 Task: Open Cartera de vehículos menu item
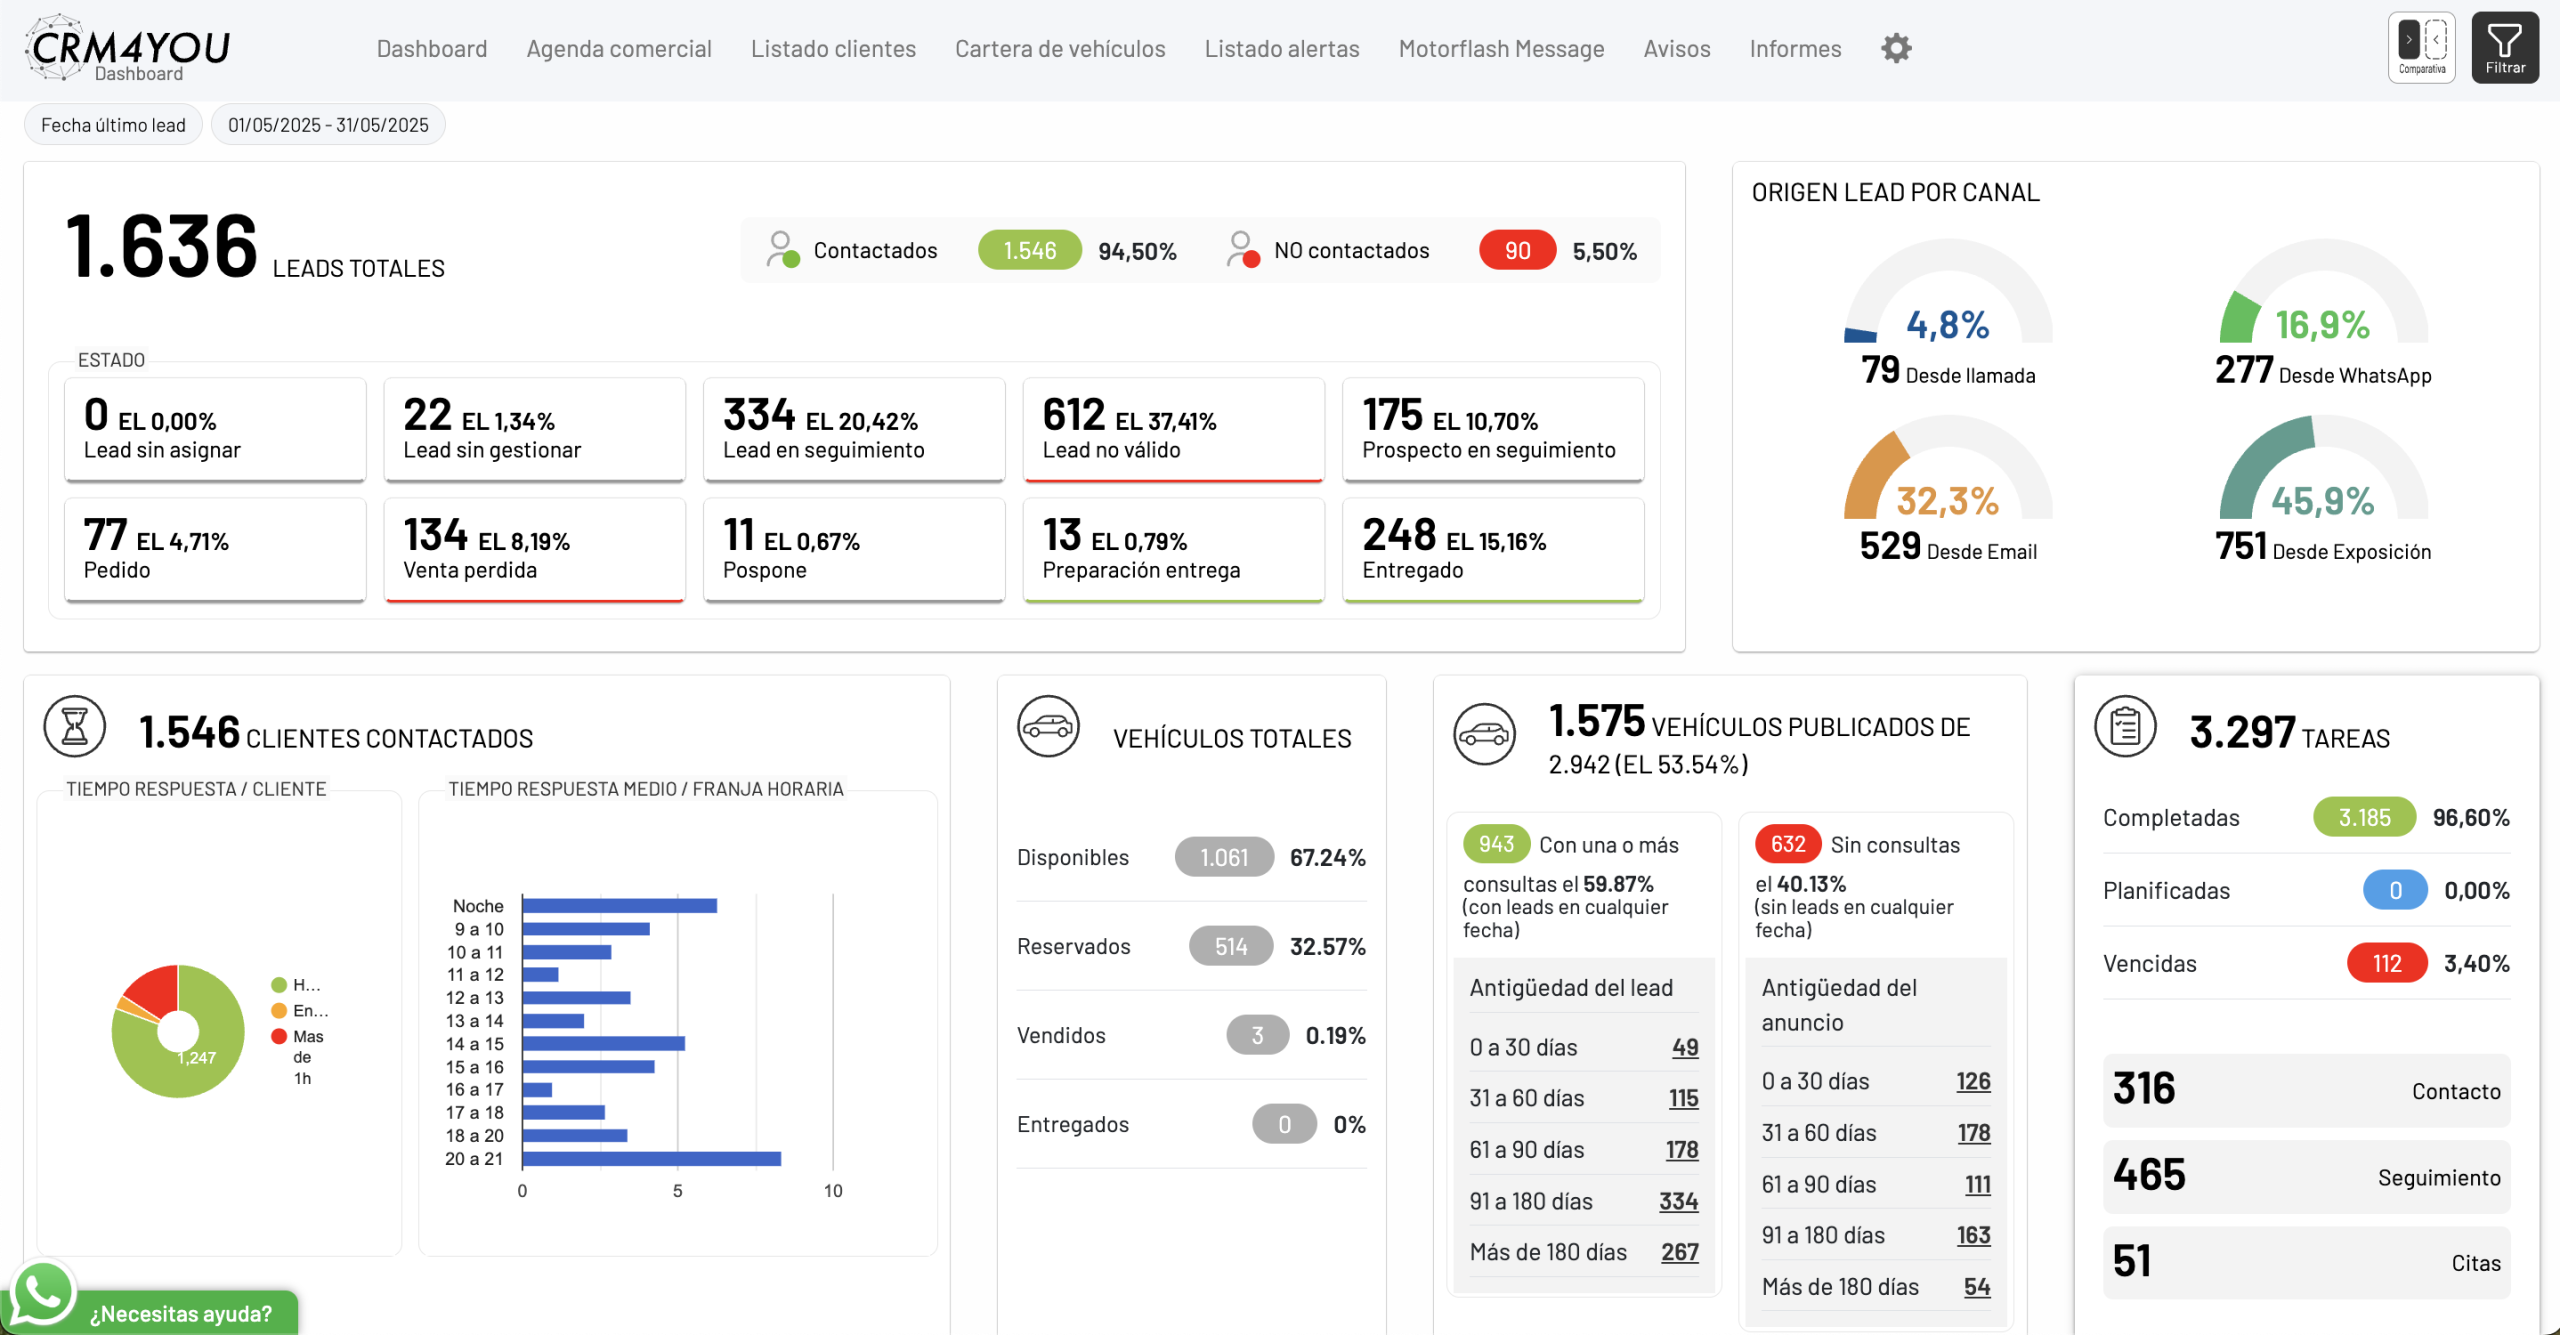point(1059,48)
